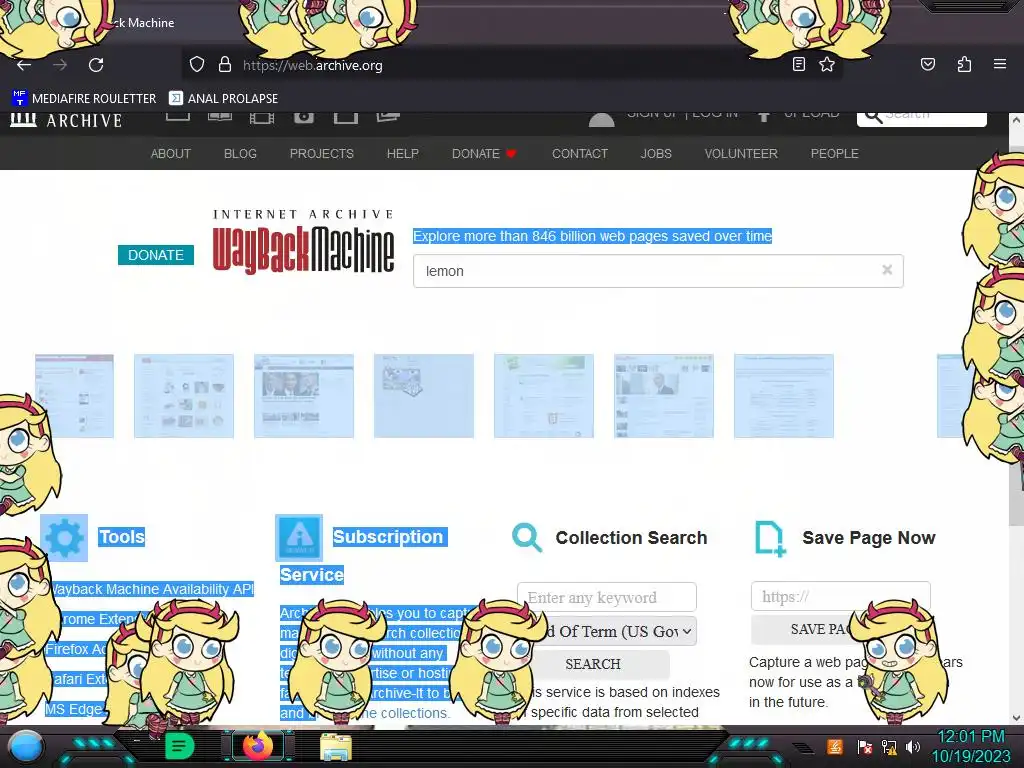
Task: Focus the 'Enter any keyword' field
Action: pyautogui.click(x=607, y=597)
